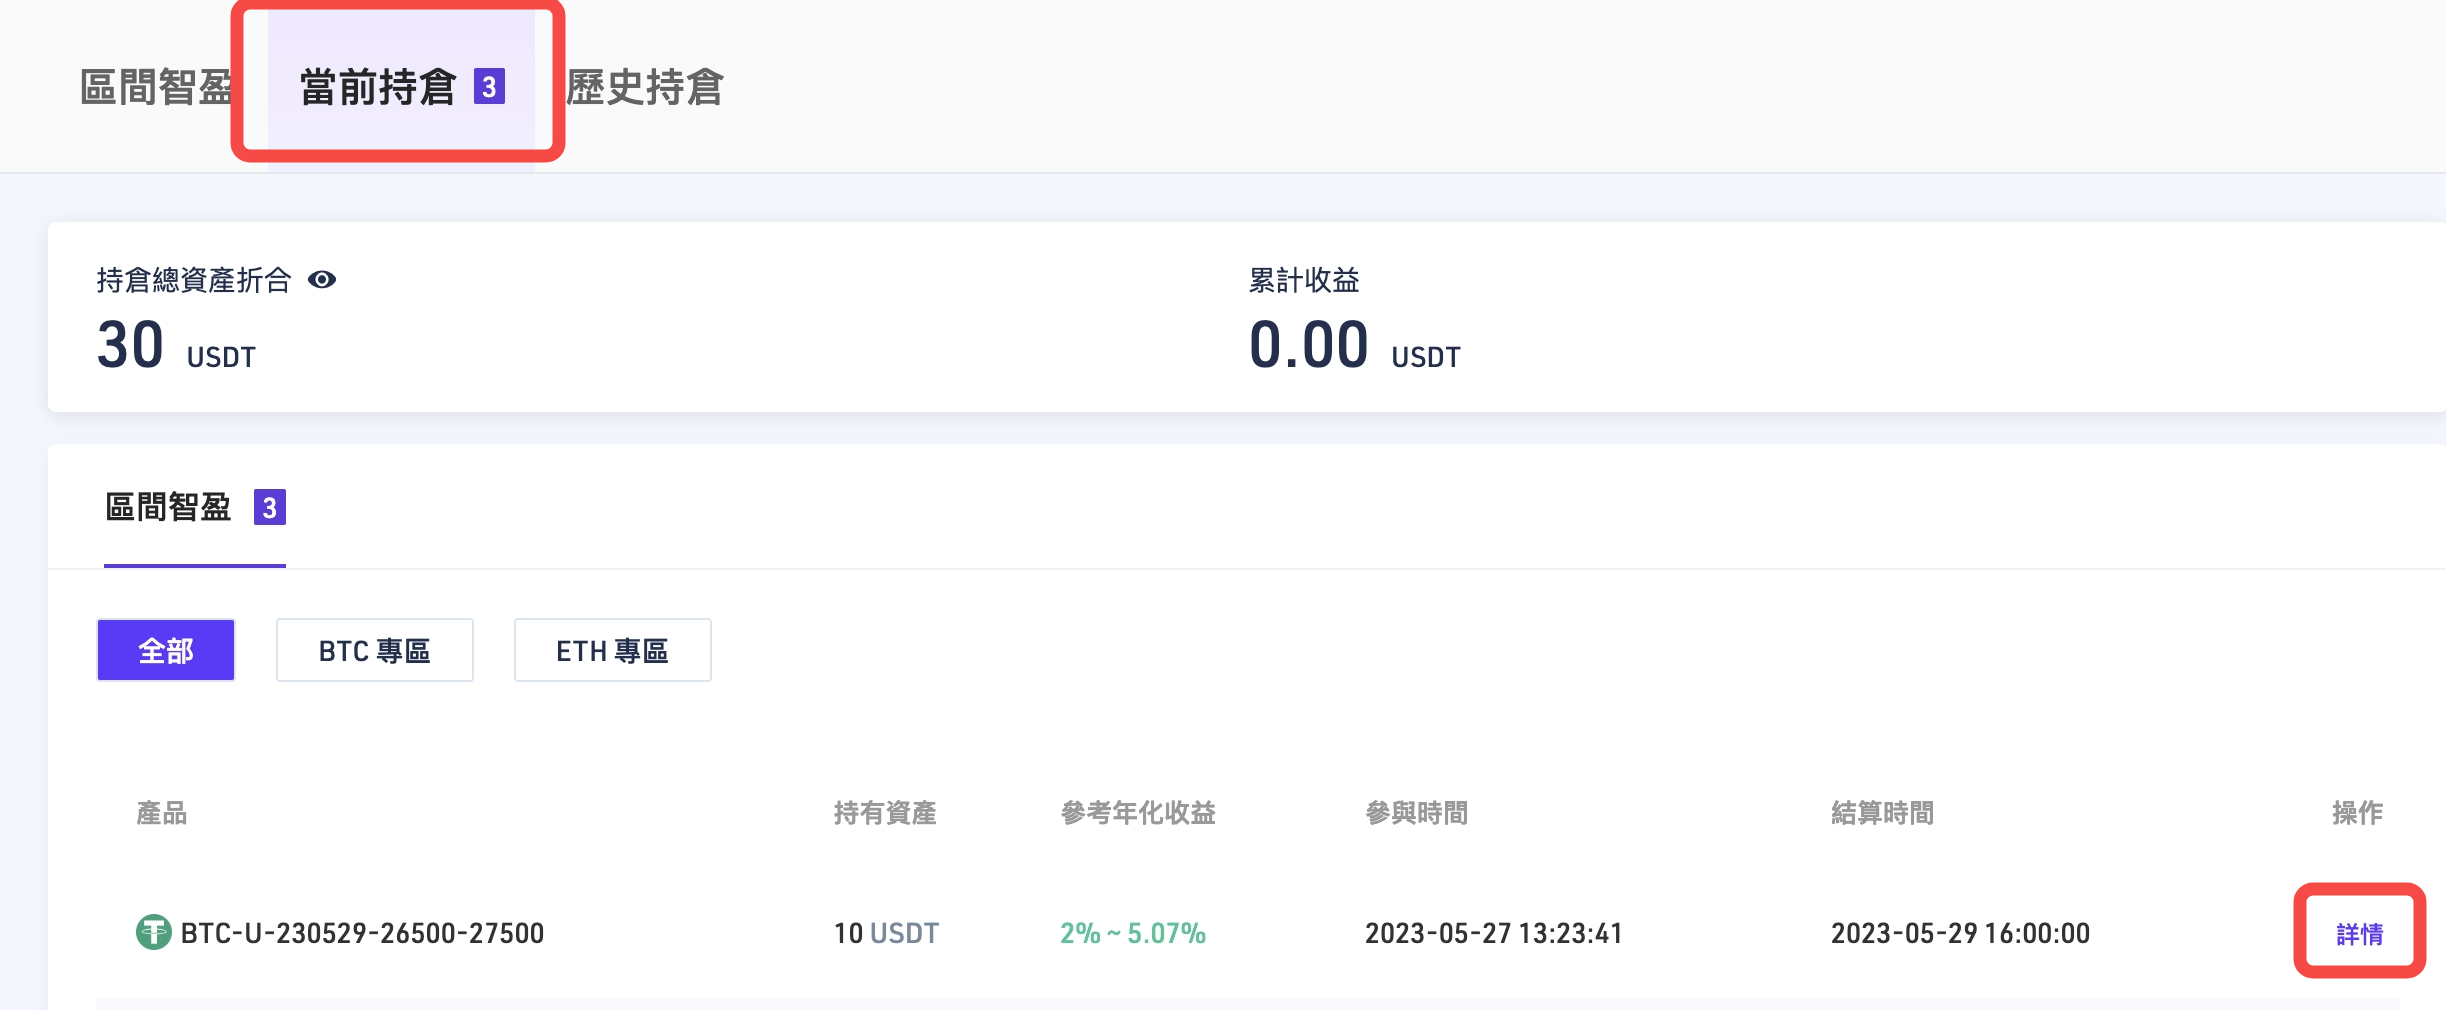Click the 參考年化收益 column header
The height and width of the screenshot is (1010, 2446).
[1138, 813]
